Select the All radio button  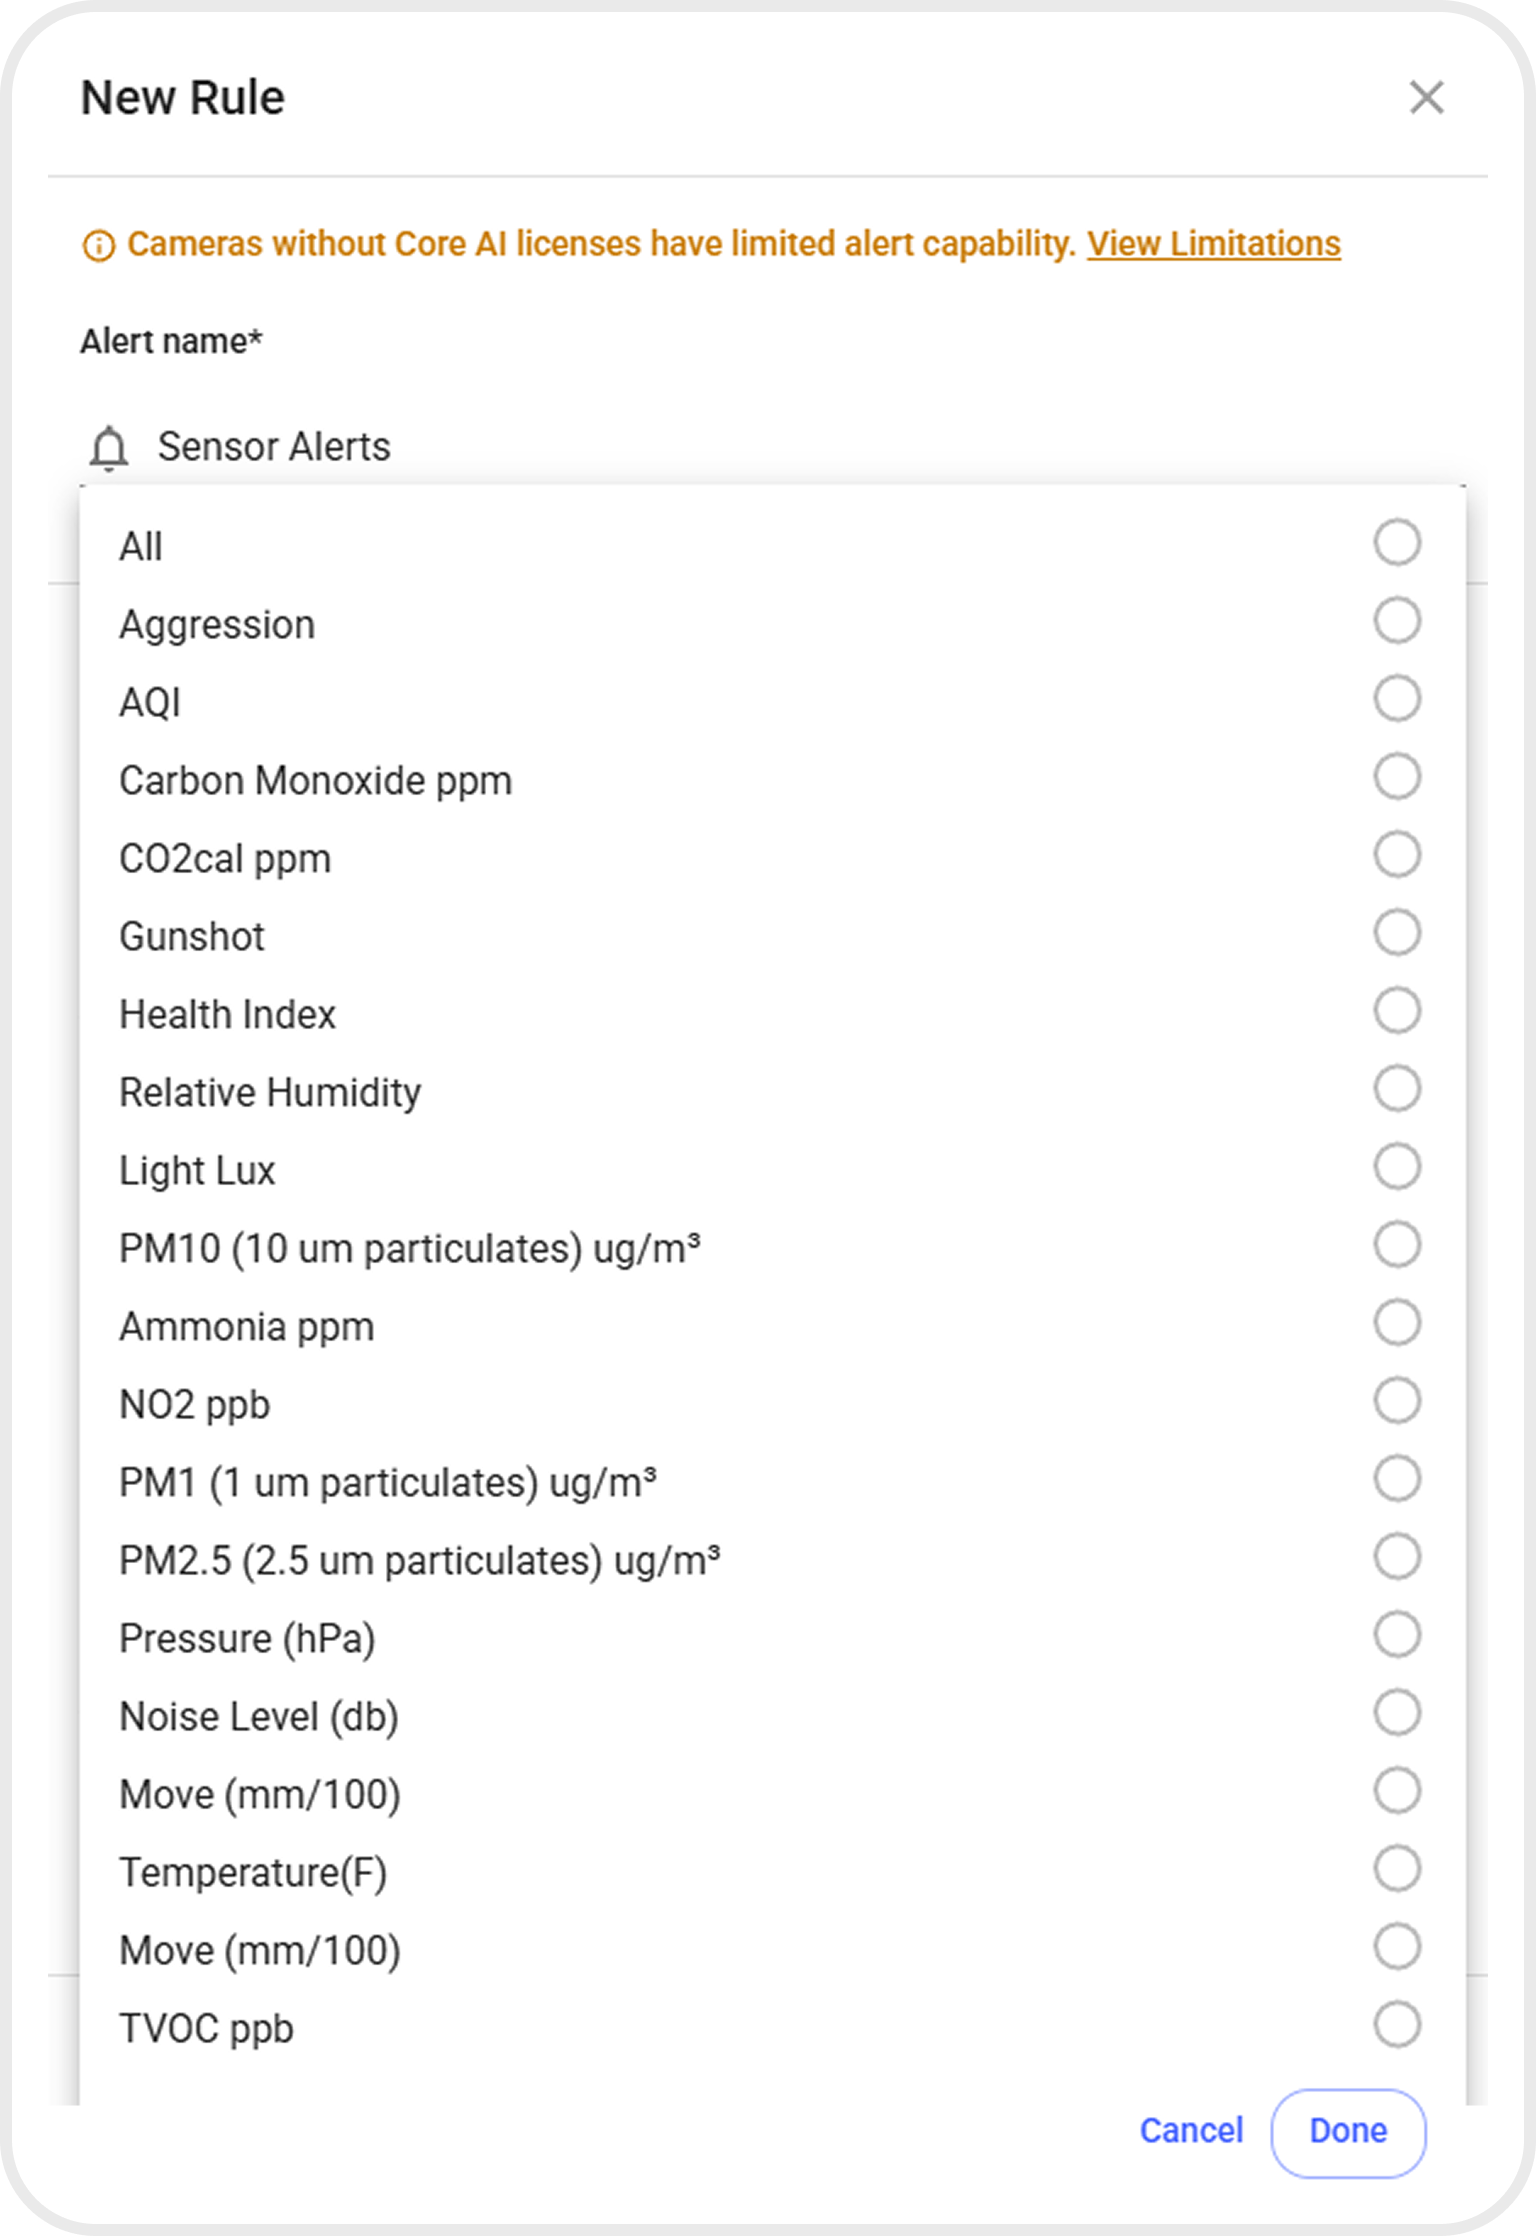1396,543
